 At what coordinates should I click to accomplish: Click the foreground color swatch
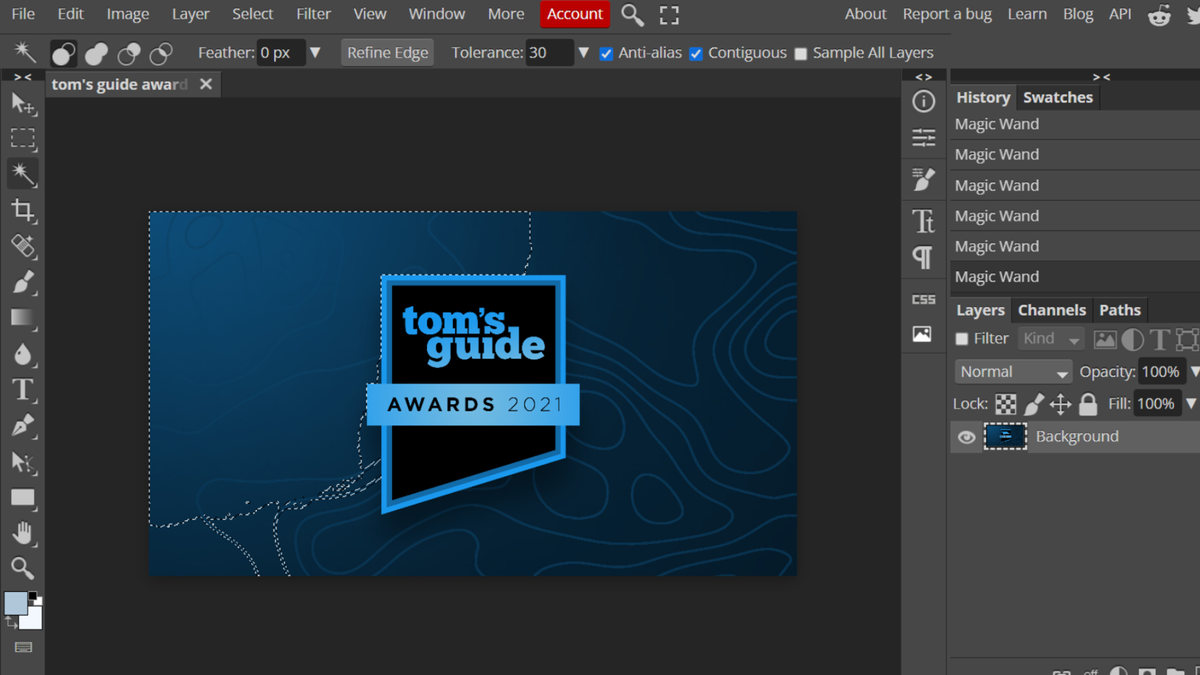14,605
